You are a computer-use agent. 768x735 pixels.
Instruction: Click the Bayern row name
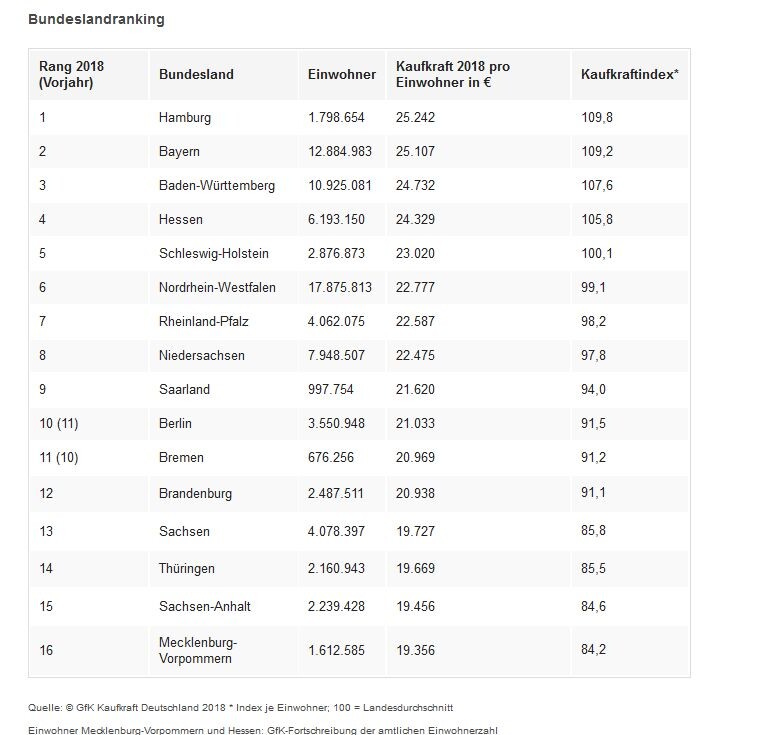179,151
